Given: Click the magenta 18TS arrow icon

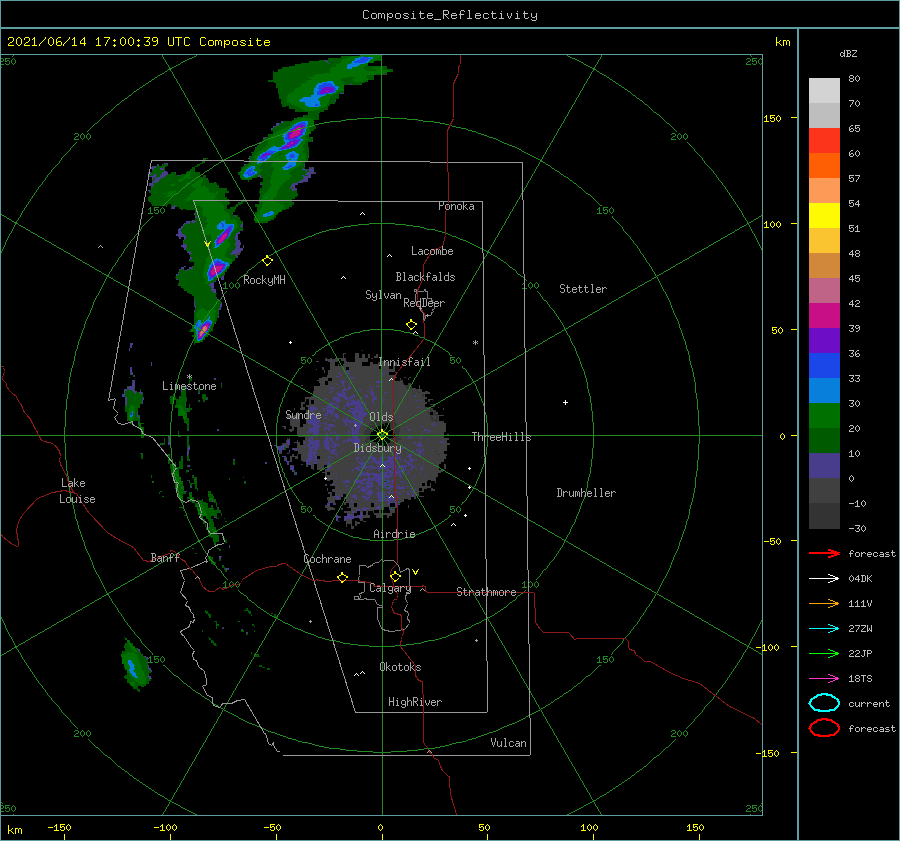Looking at the screenshot, I should [824, 679].
